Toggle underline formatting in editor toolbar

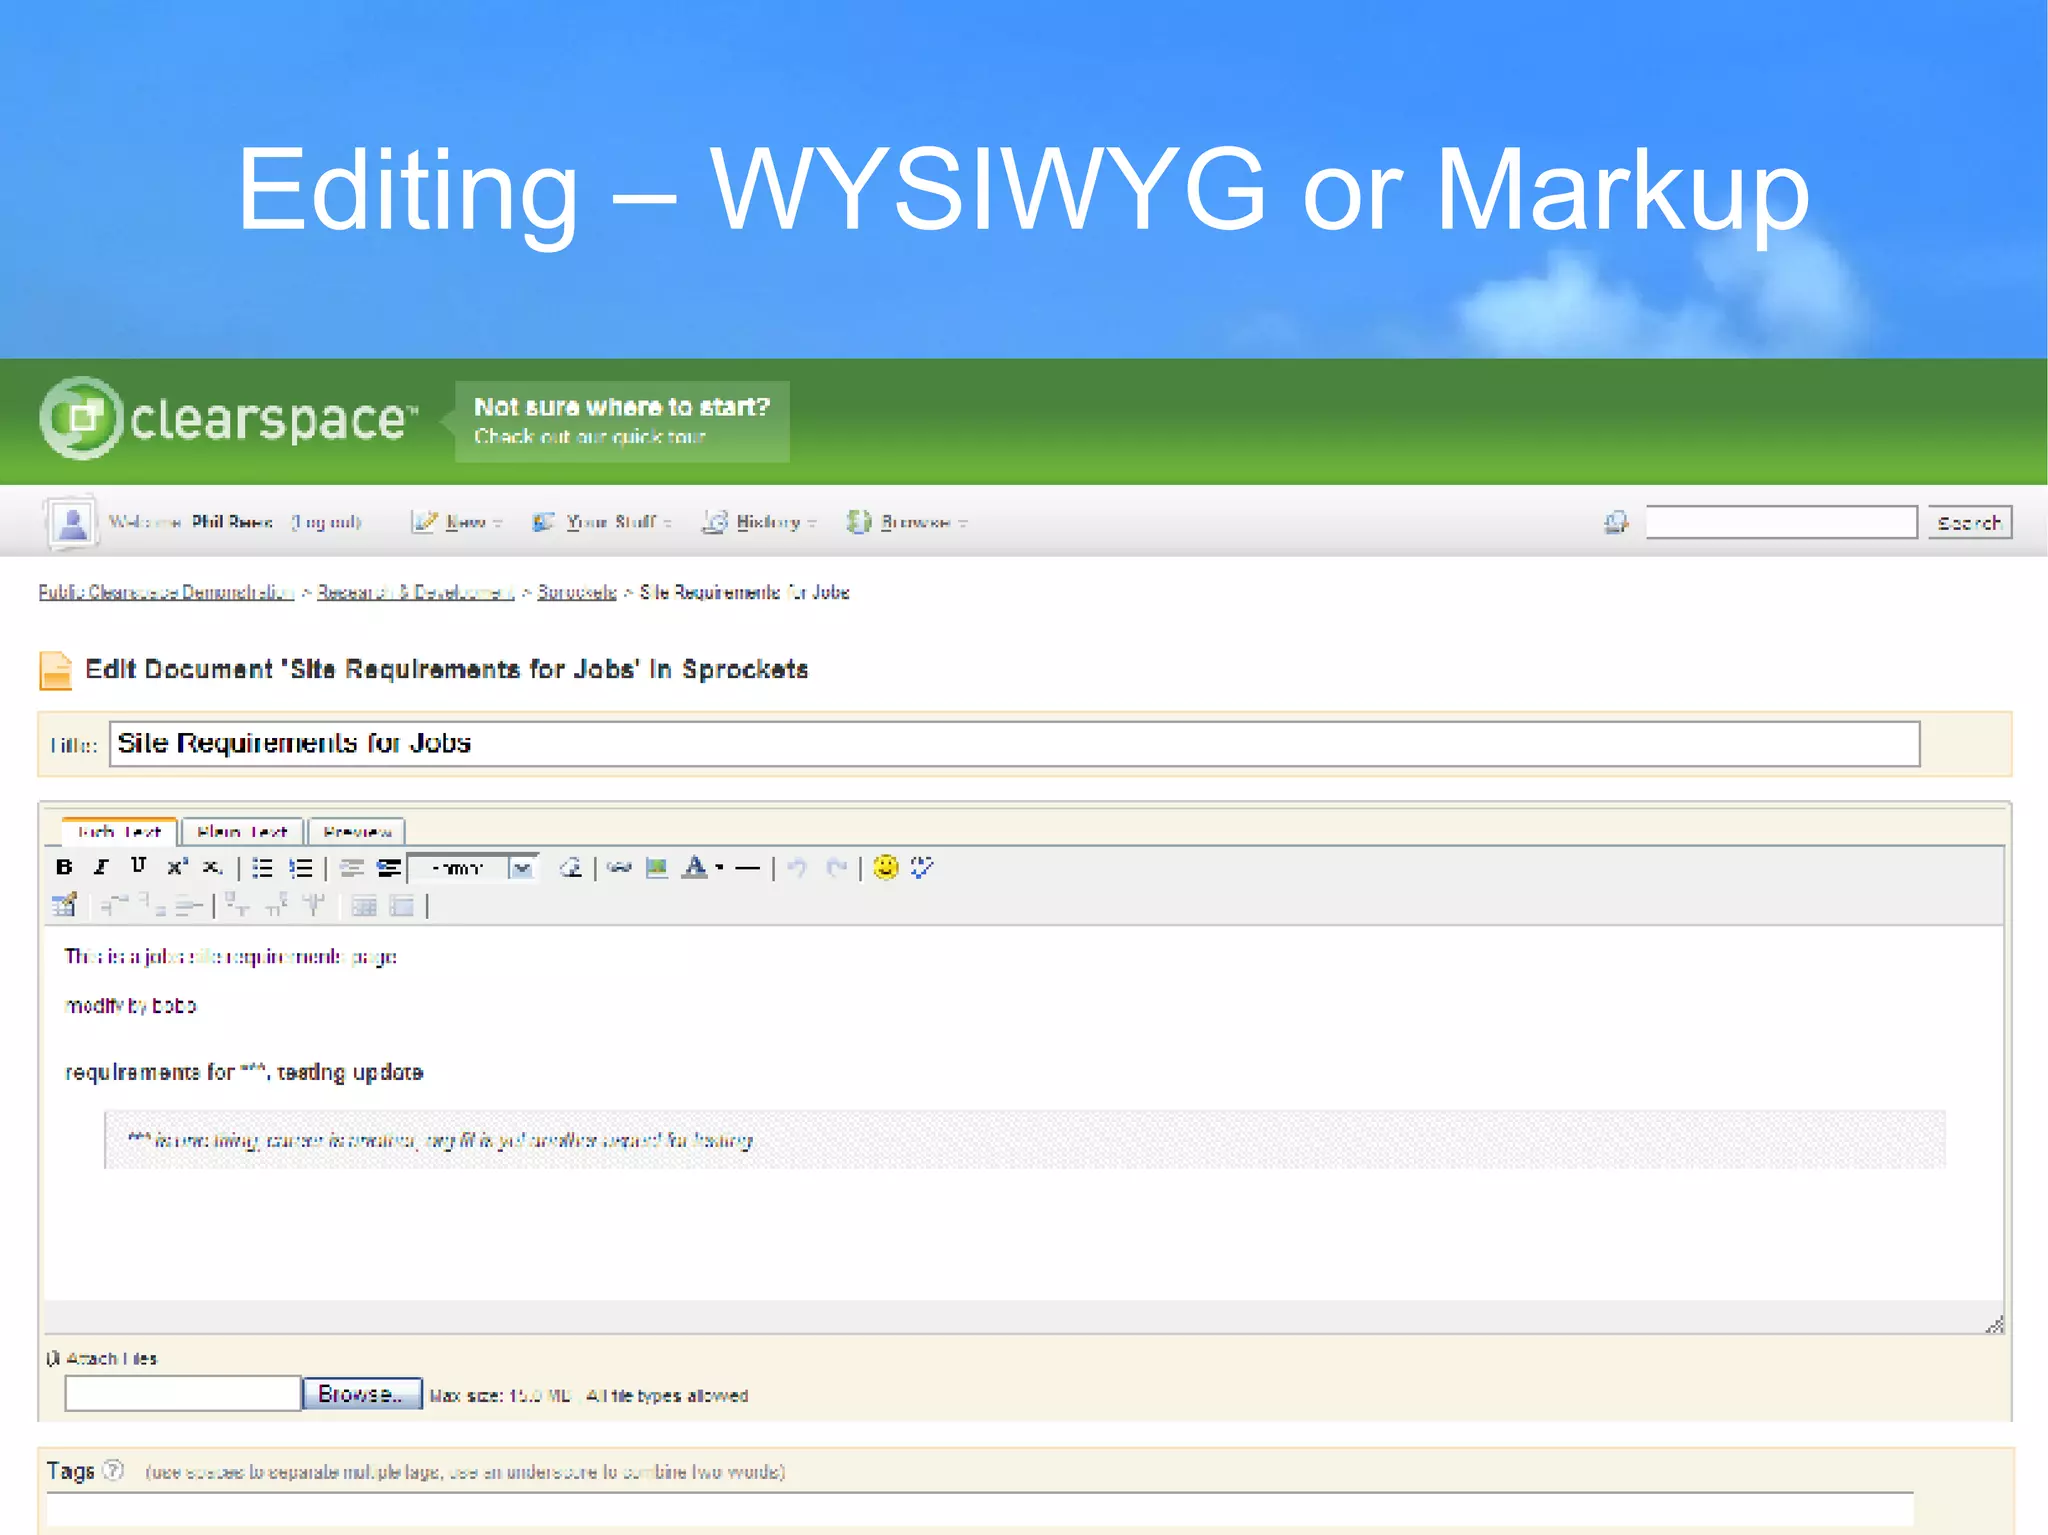pyautogui.click(x=138, y=866)
